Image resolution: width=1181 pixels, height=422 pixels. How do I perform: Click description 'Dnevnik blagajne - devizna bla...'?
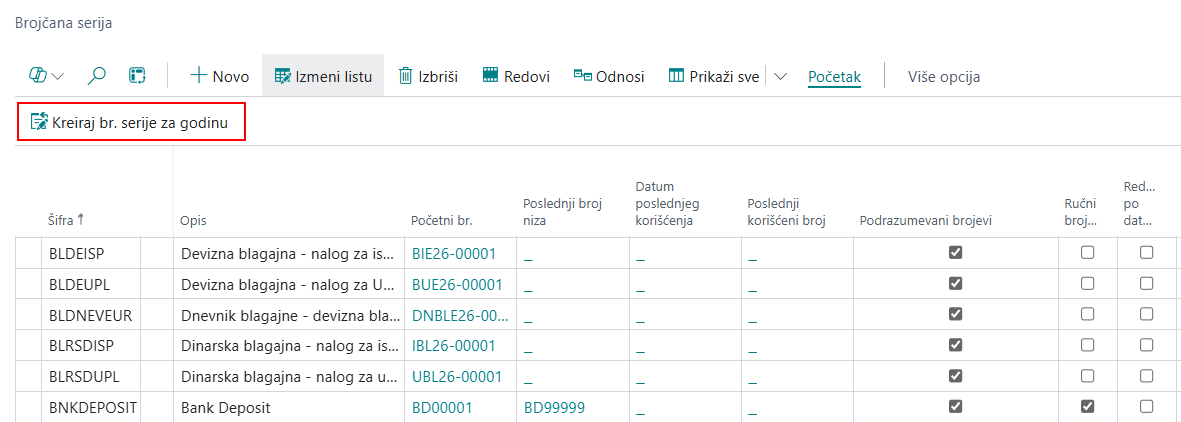(288, 315)
